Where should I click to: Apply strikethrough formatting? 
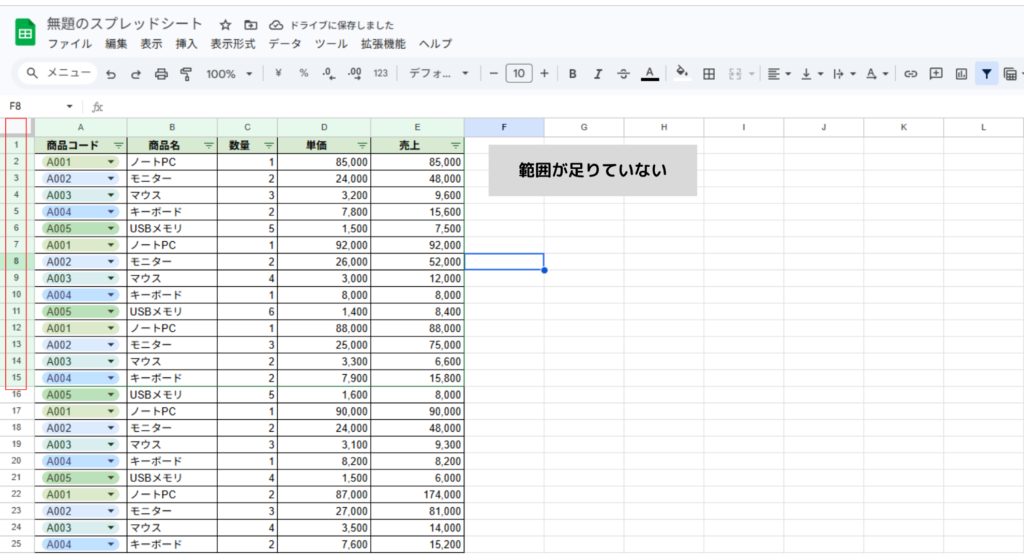click(x=624, y=74)
